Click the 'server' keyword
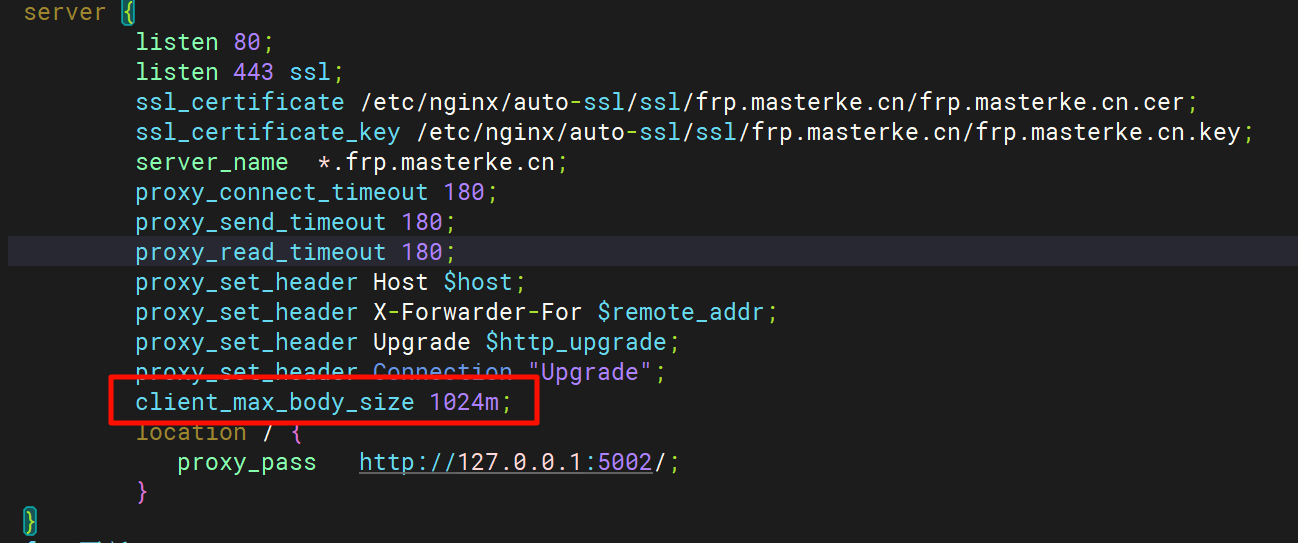The image size is (1298, 543). click(64, 13)
